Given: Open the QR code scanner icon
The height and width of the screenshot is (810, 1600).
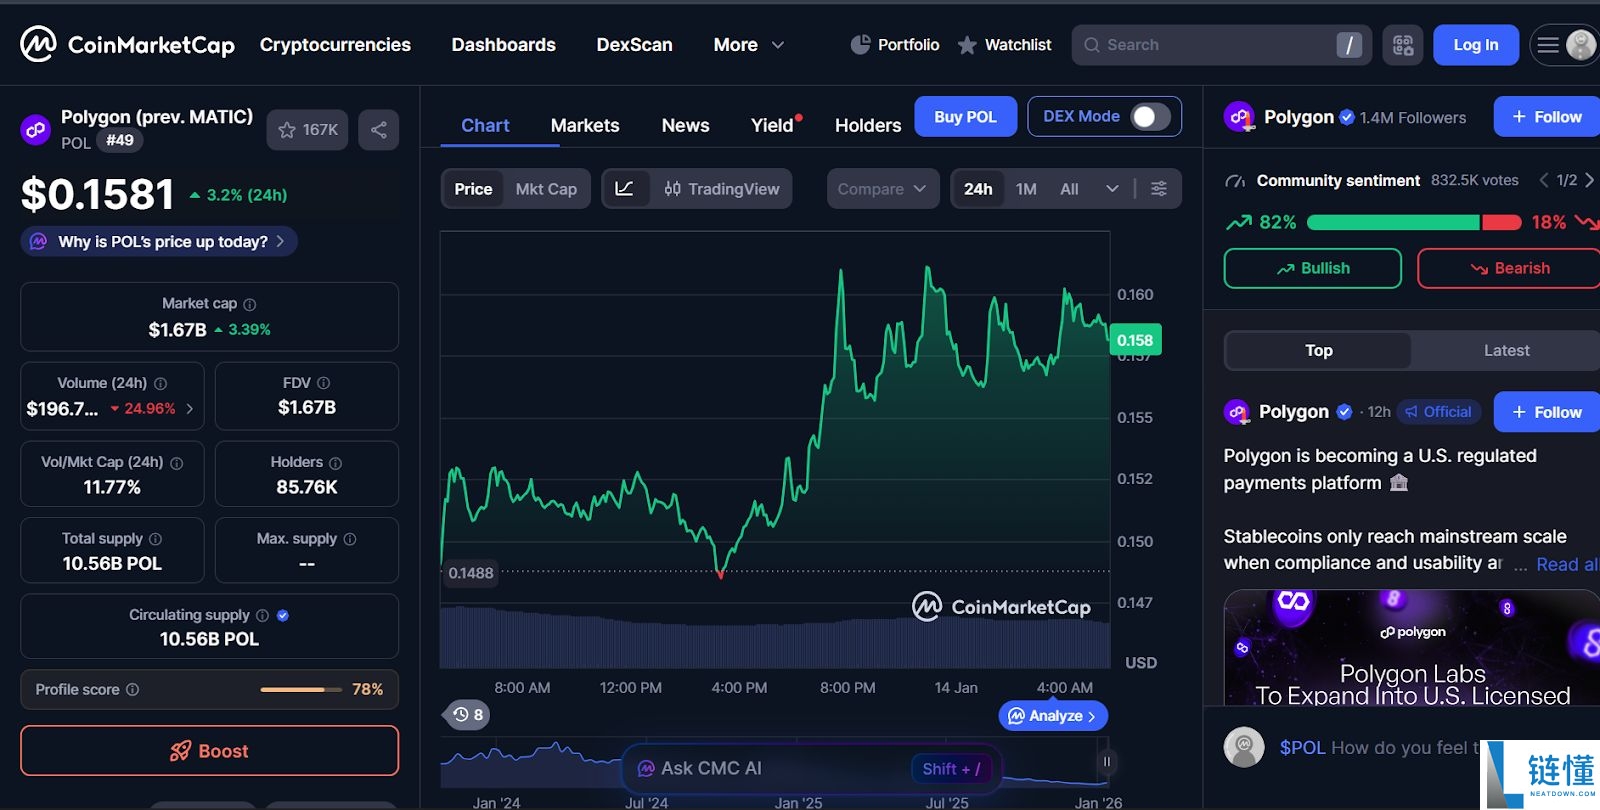Looking at the screenshot, I should 1403,45.
